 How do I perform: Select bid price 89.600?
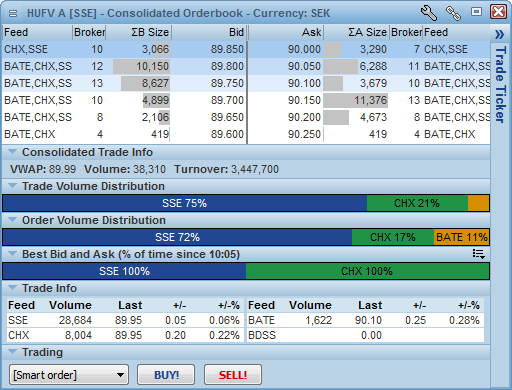tap(227, 134)
